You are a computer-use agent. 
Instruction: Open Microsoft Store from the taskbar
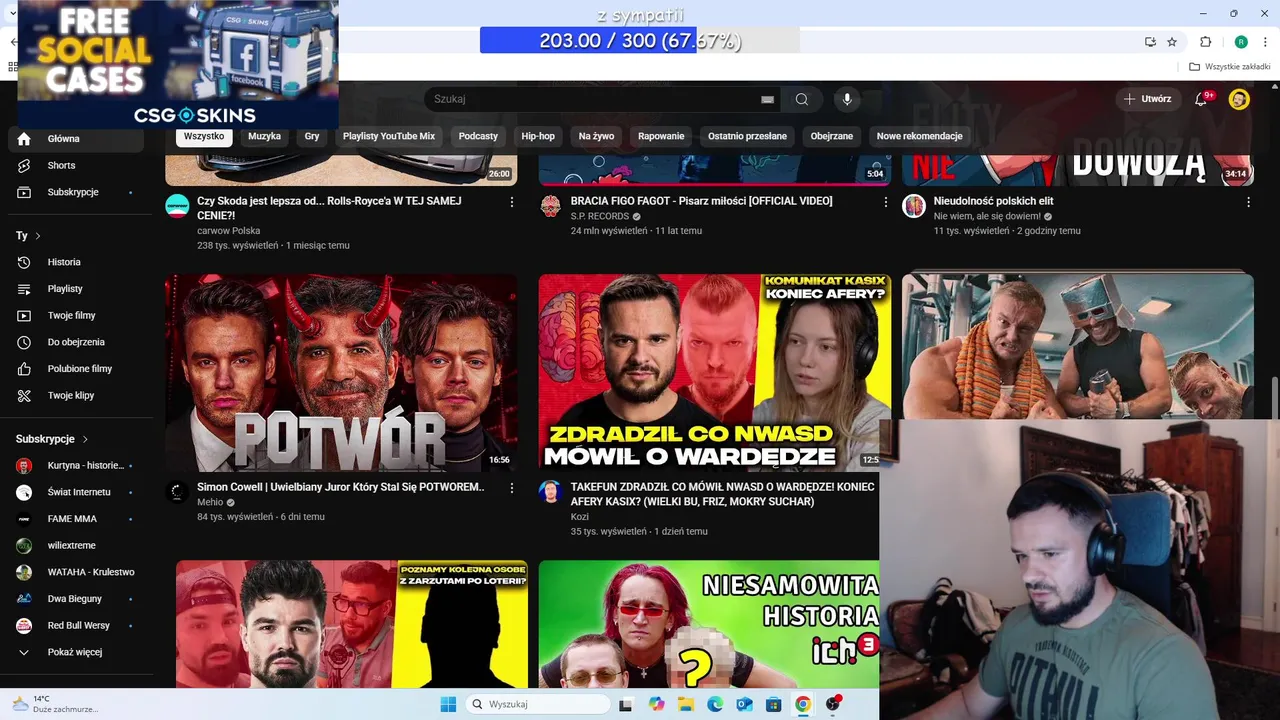coord(773,704)
